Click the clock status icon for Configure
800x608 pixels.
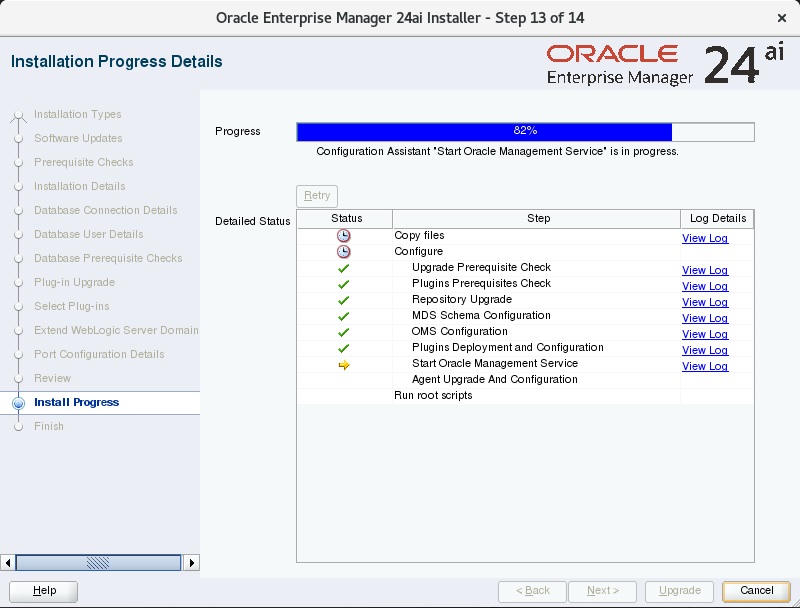343,251
